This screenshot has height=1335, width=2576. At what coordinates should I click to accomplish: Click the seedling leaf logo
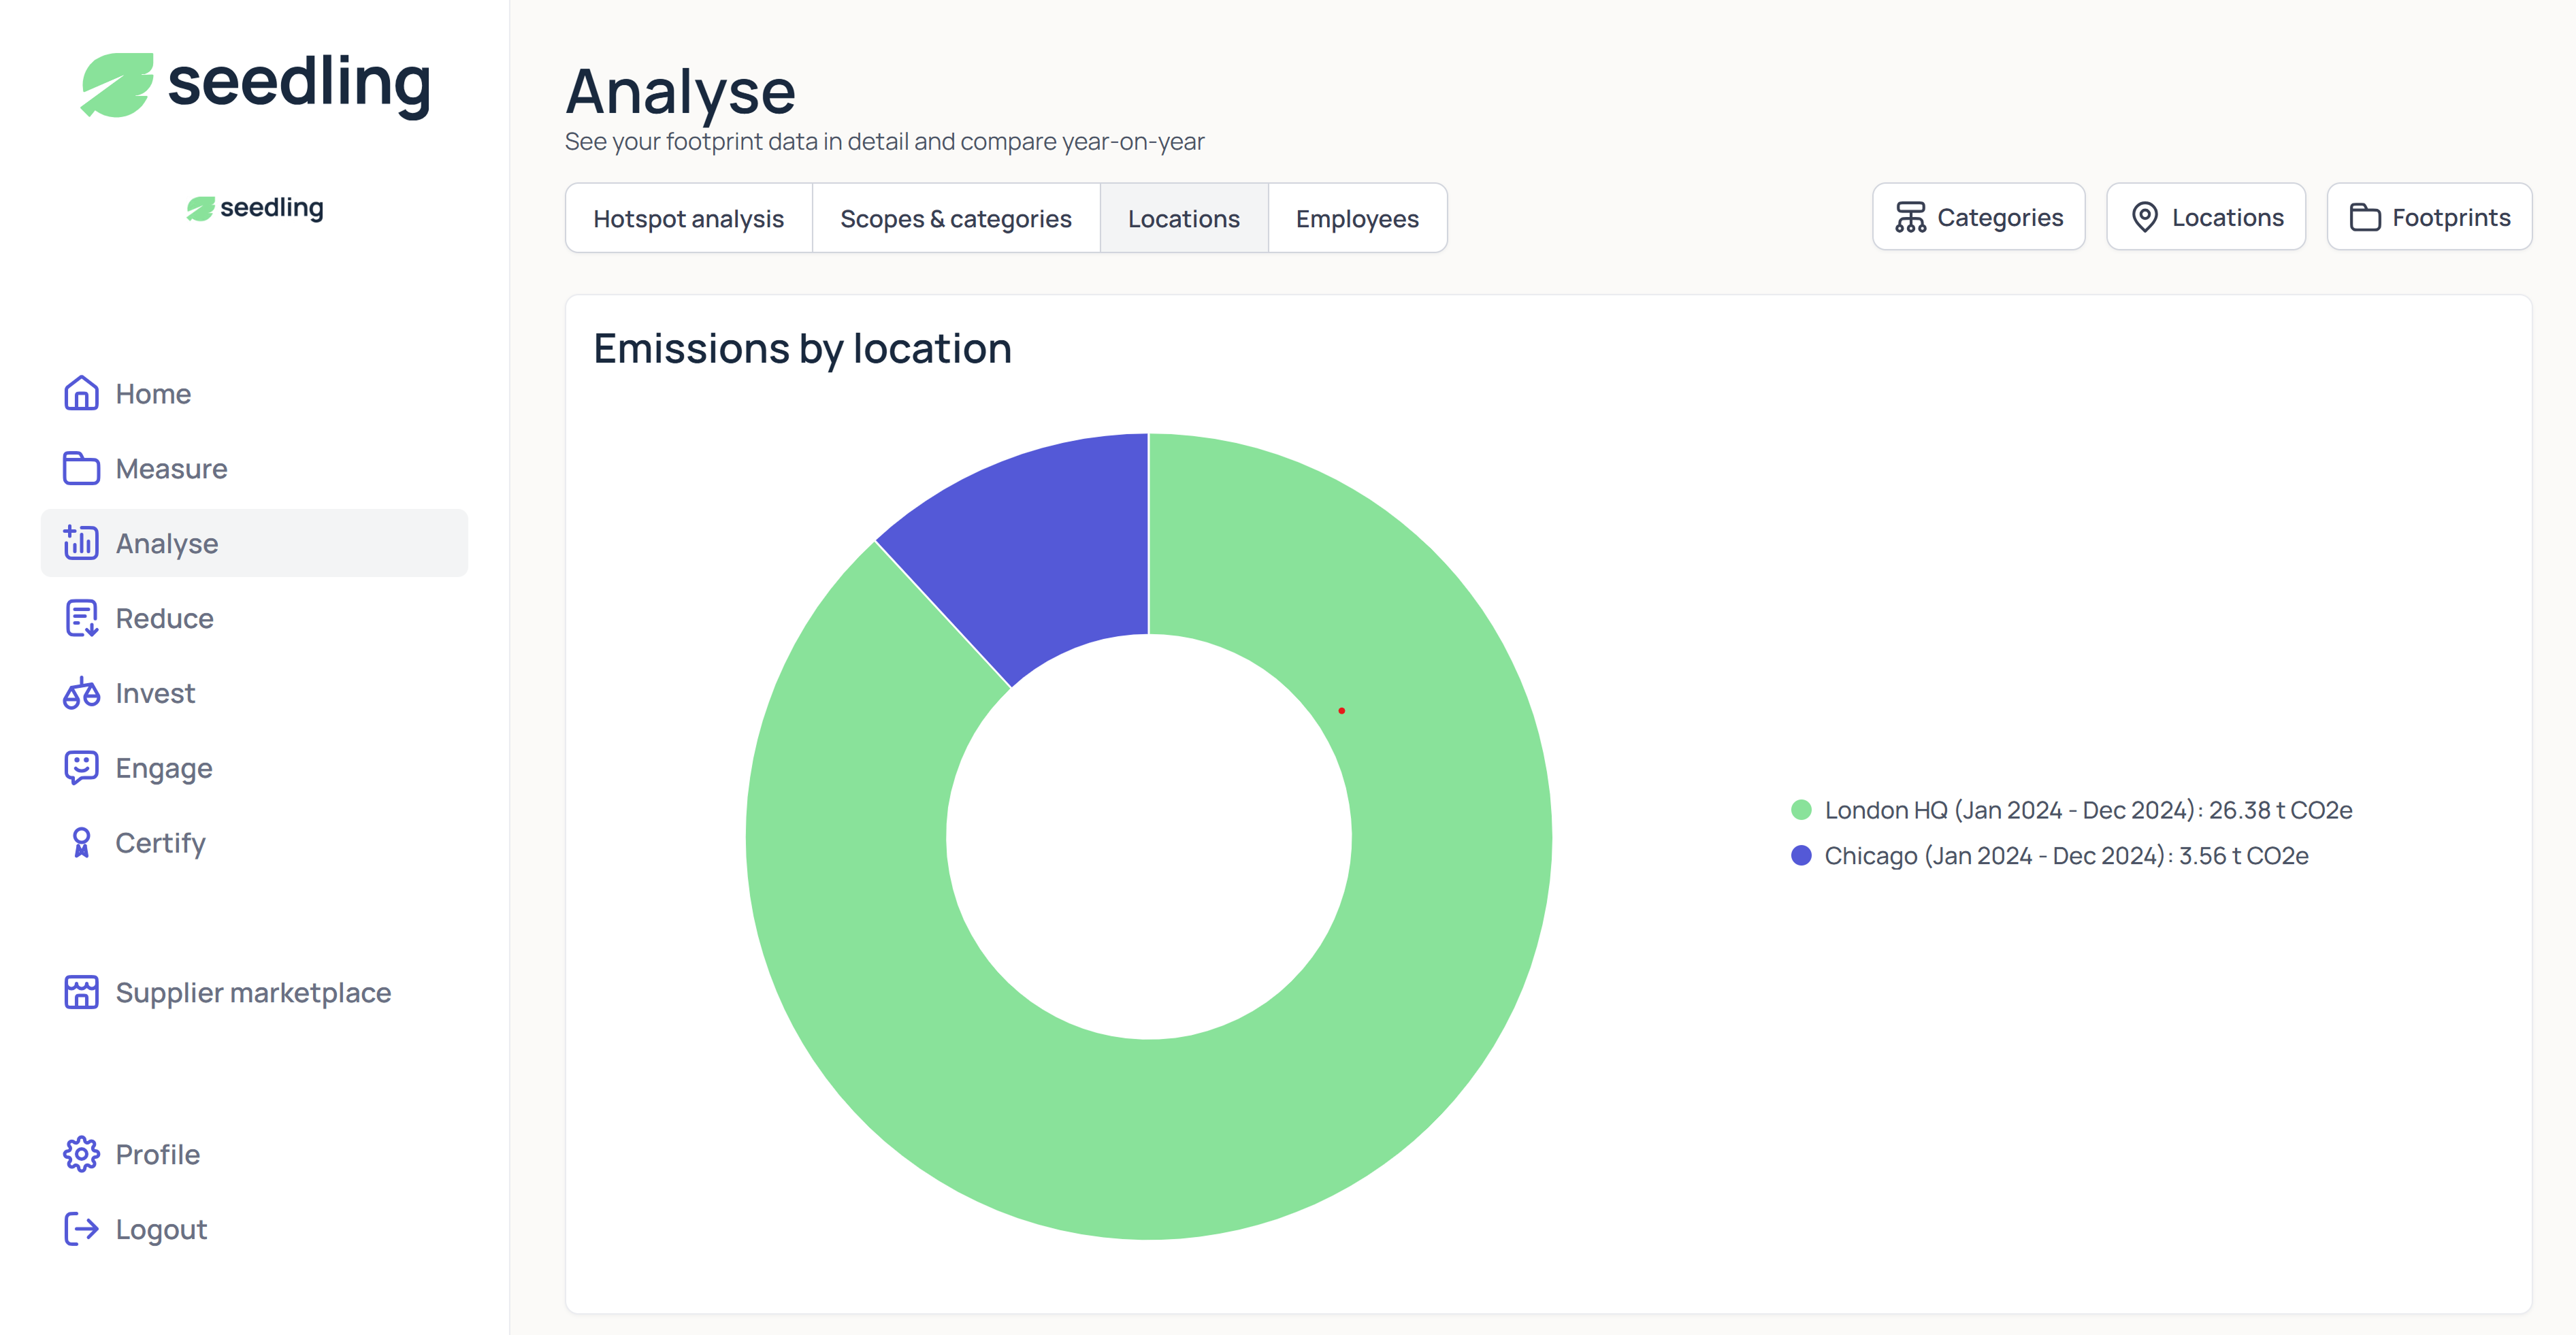[117, 85]
